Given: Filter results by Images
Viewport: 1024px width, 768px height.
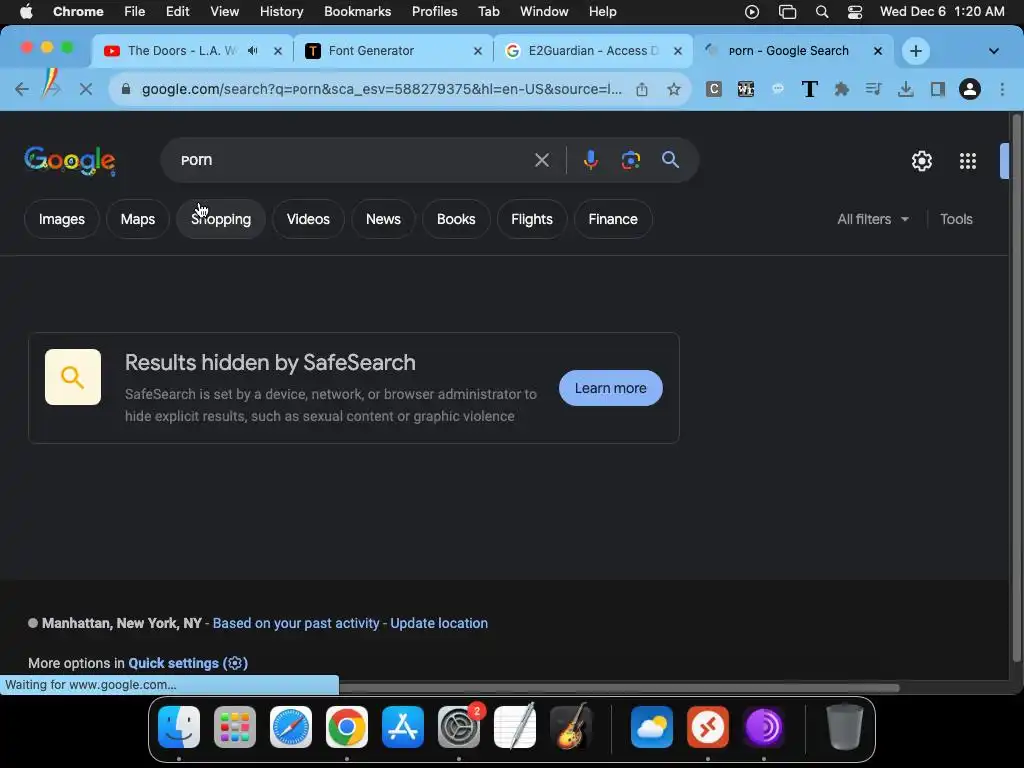Looking at the screenshot, I should [x=61, y=219].
